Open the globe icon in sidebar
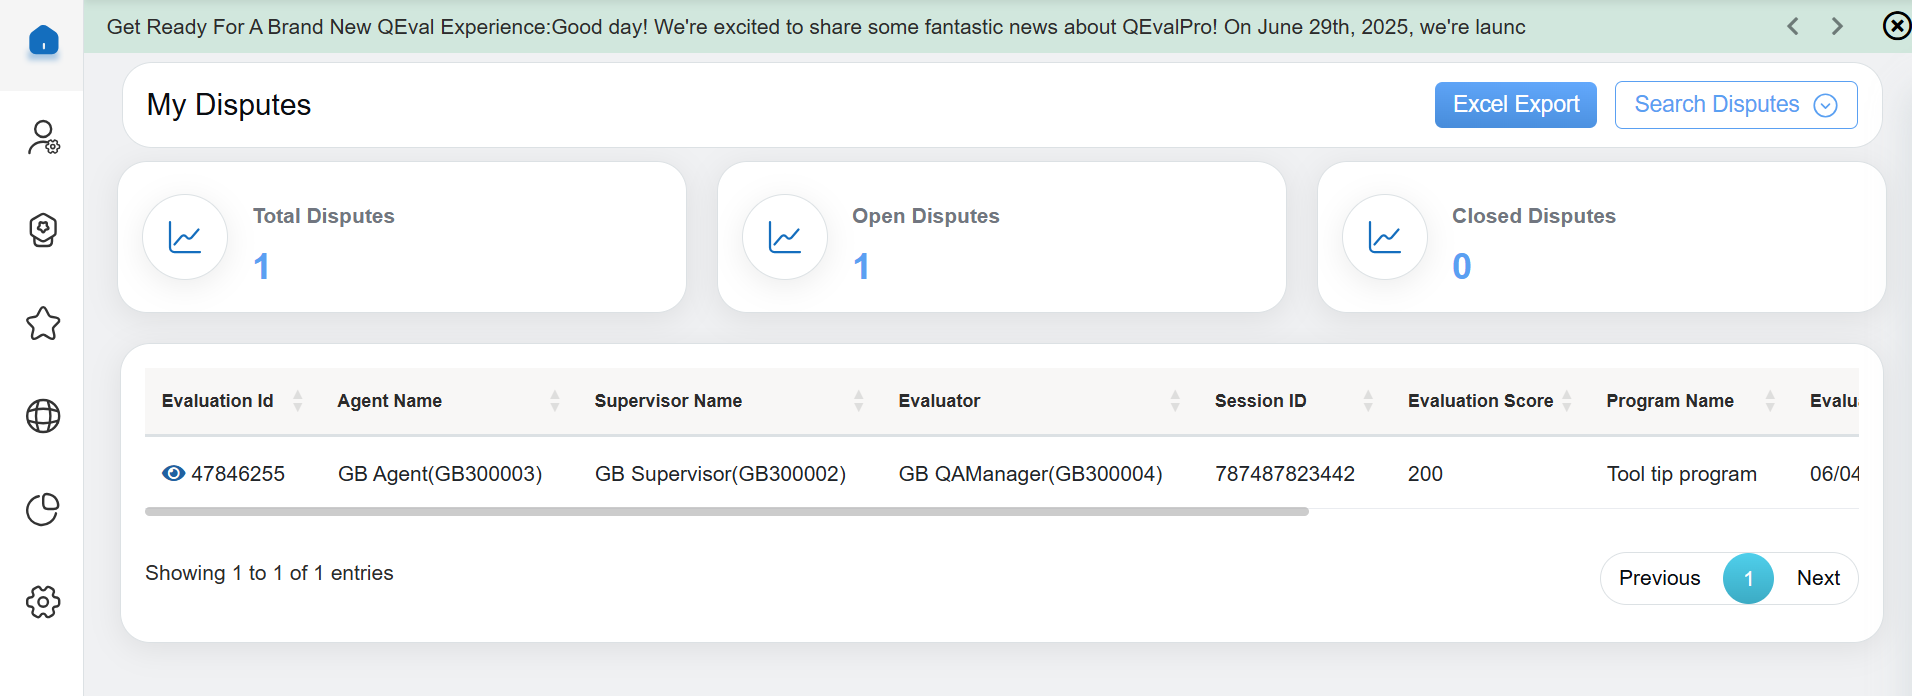Viewport: 1912px width, 696px height. pyautogui.click(x=43, y=416)
